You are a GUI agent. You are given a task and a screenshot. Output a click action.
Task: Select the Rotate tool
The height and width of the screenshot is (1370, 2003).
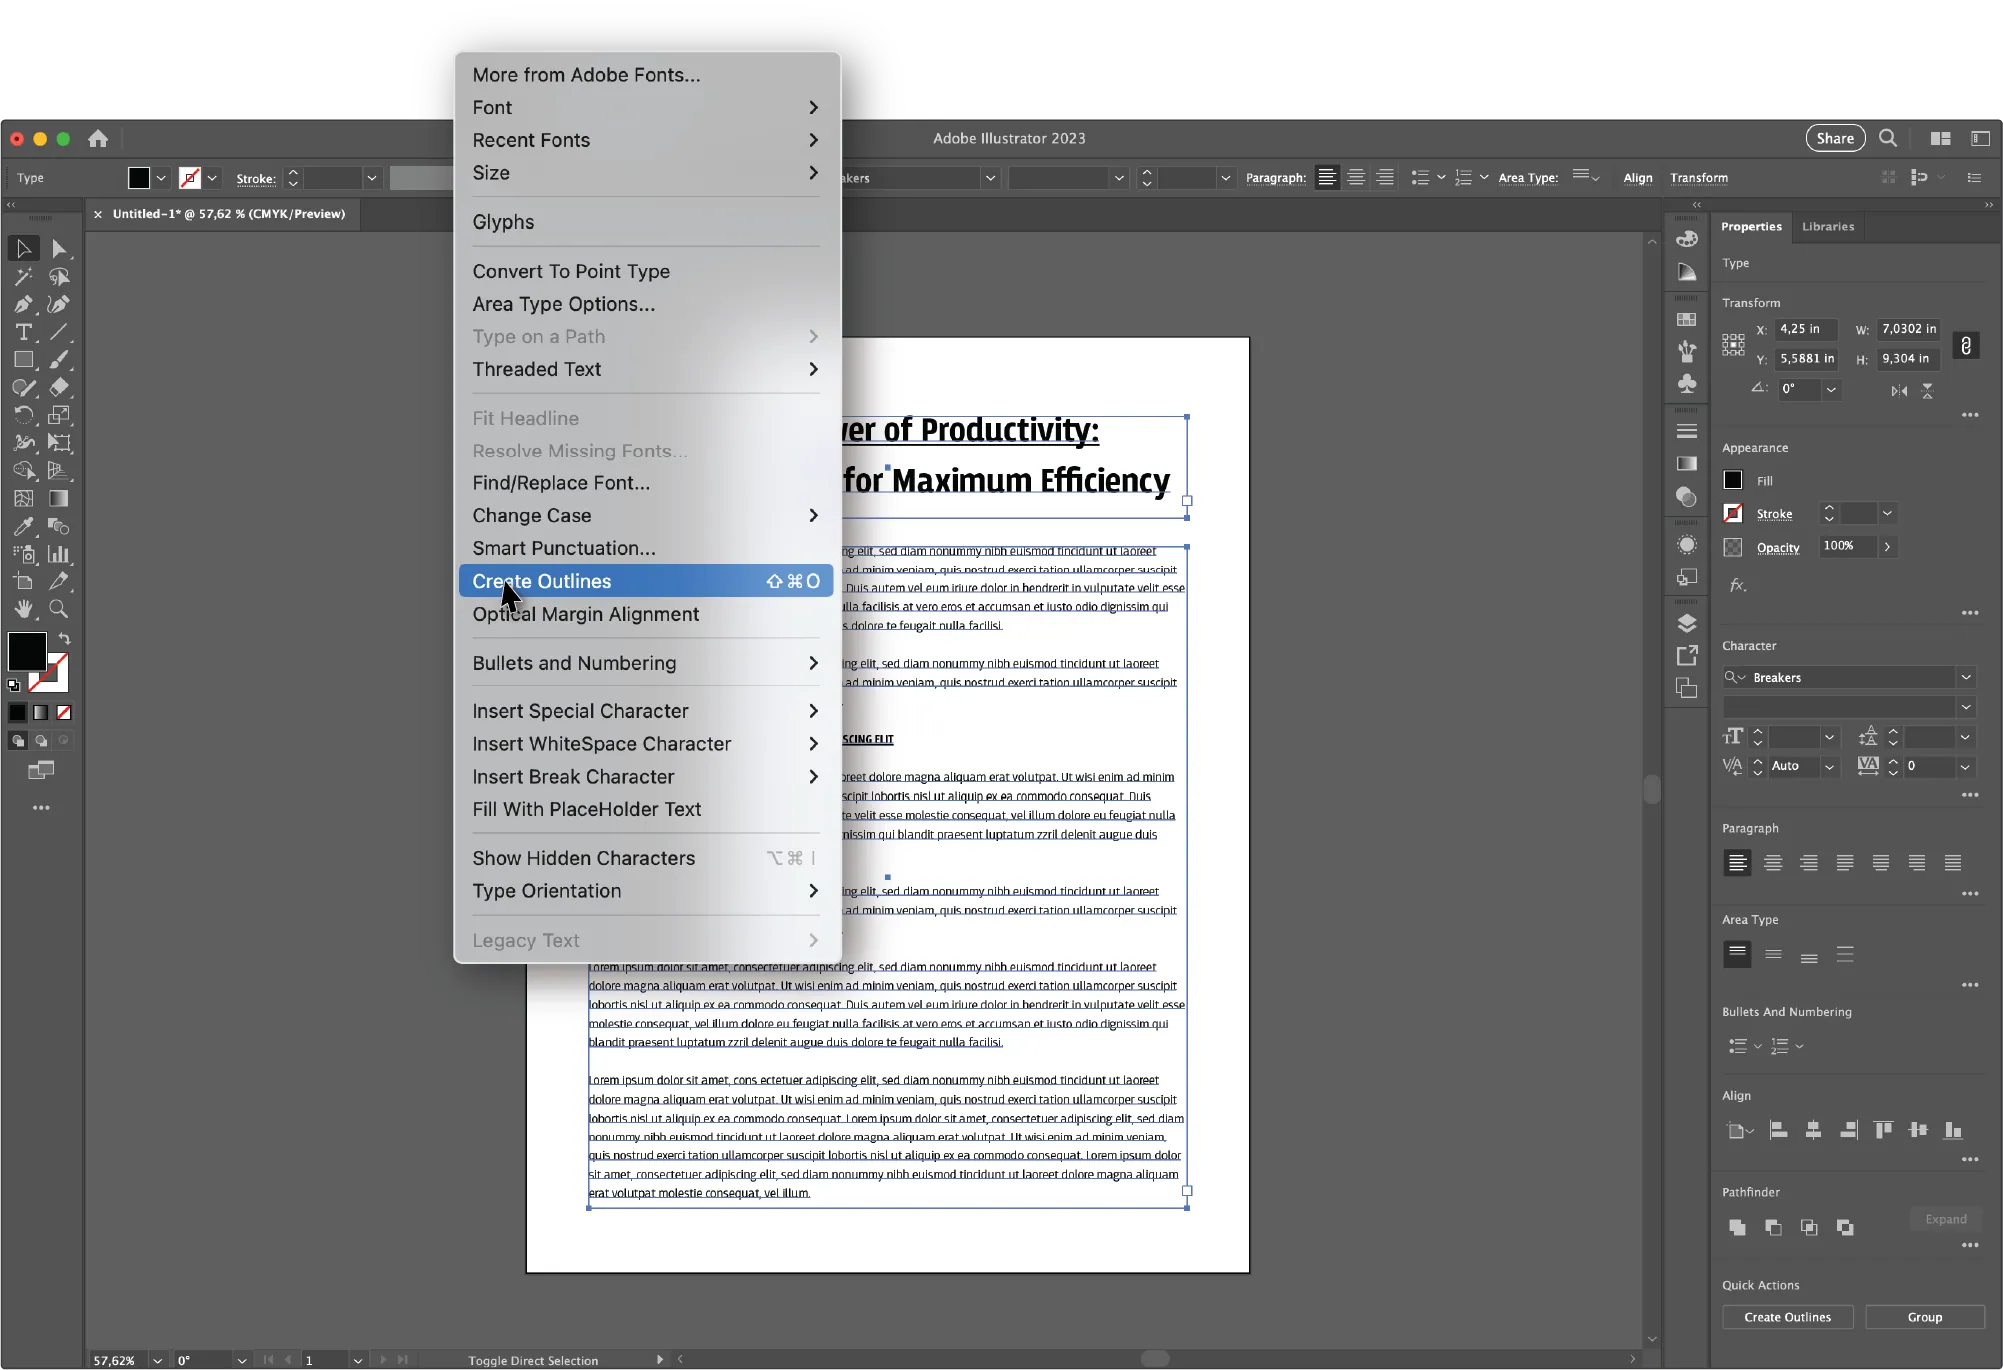tap(23, 415)
